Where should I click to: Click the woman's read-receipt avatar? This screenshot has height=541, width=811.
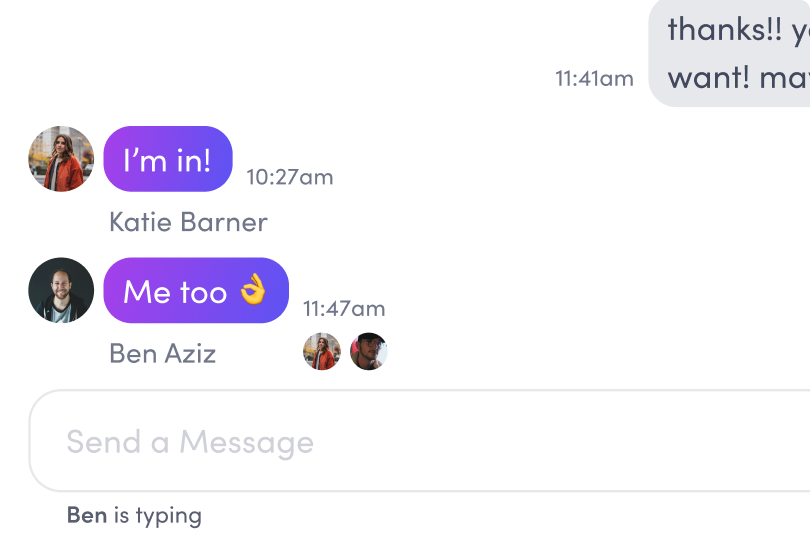point(322,352)
